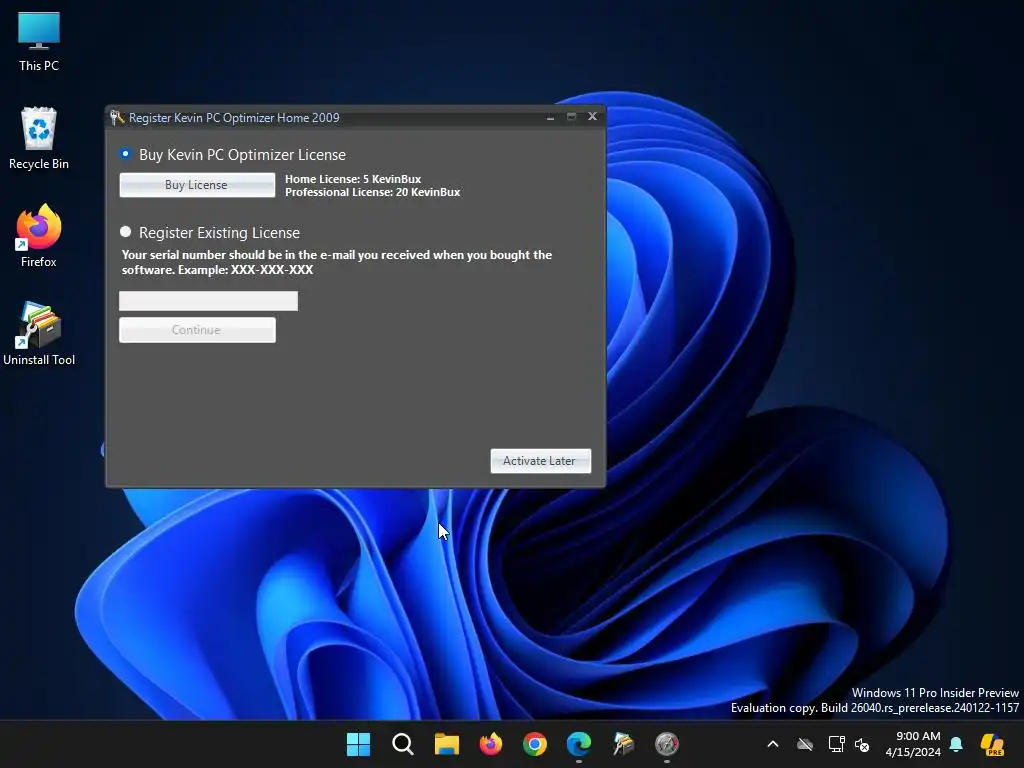The height and width of the screenshot is (768, 1024).
Task: Minimize the Register Kevin PC Optimizer dialog
Action: 551,117
